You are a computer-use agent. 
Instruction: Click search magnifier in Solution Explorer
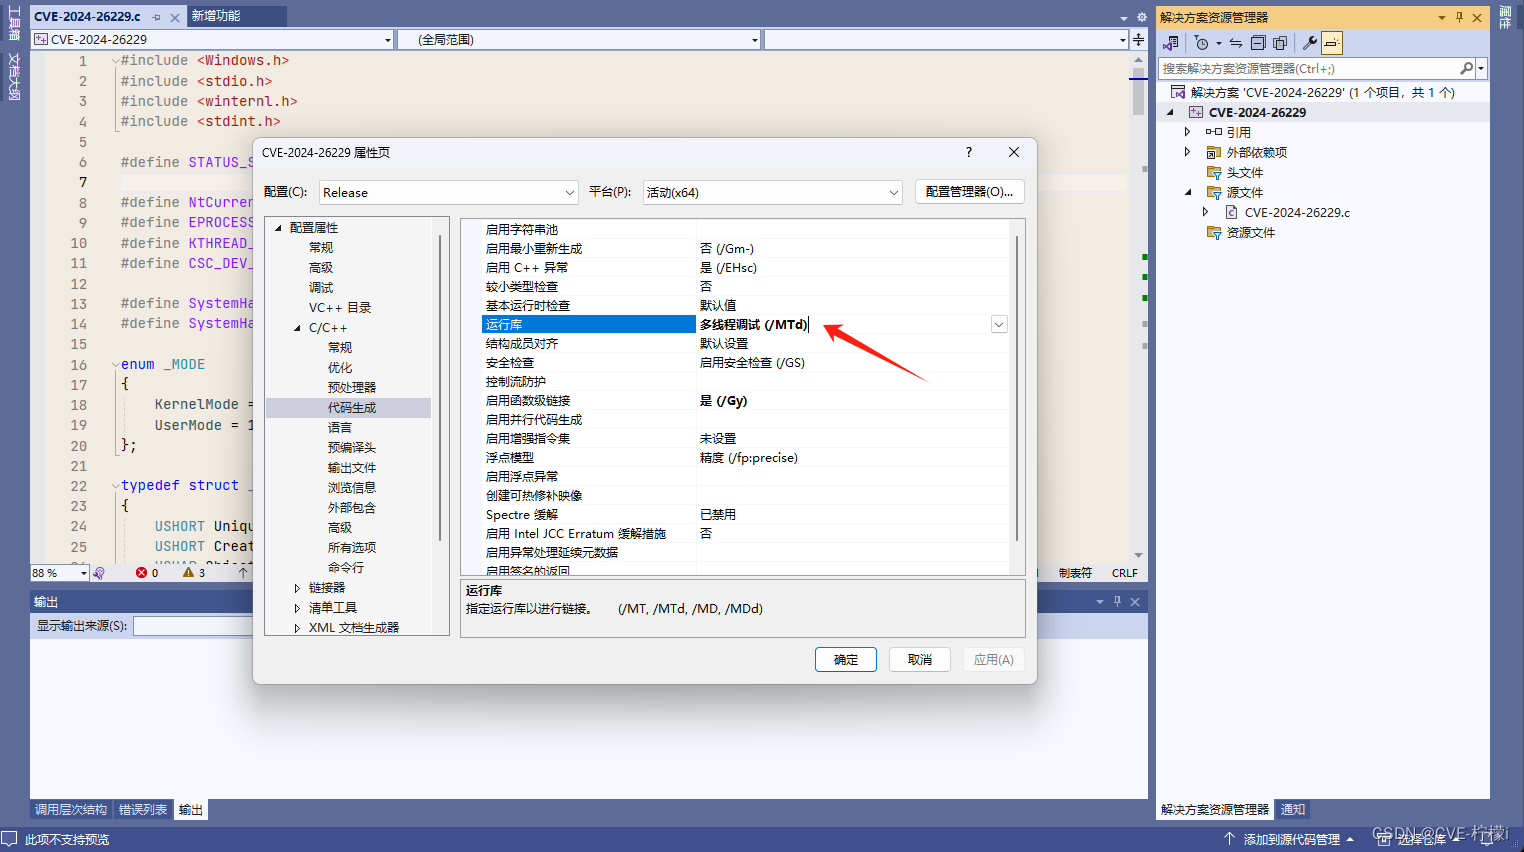(x=1466, y=68)
